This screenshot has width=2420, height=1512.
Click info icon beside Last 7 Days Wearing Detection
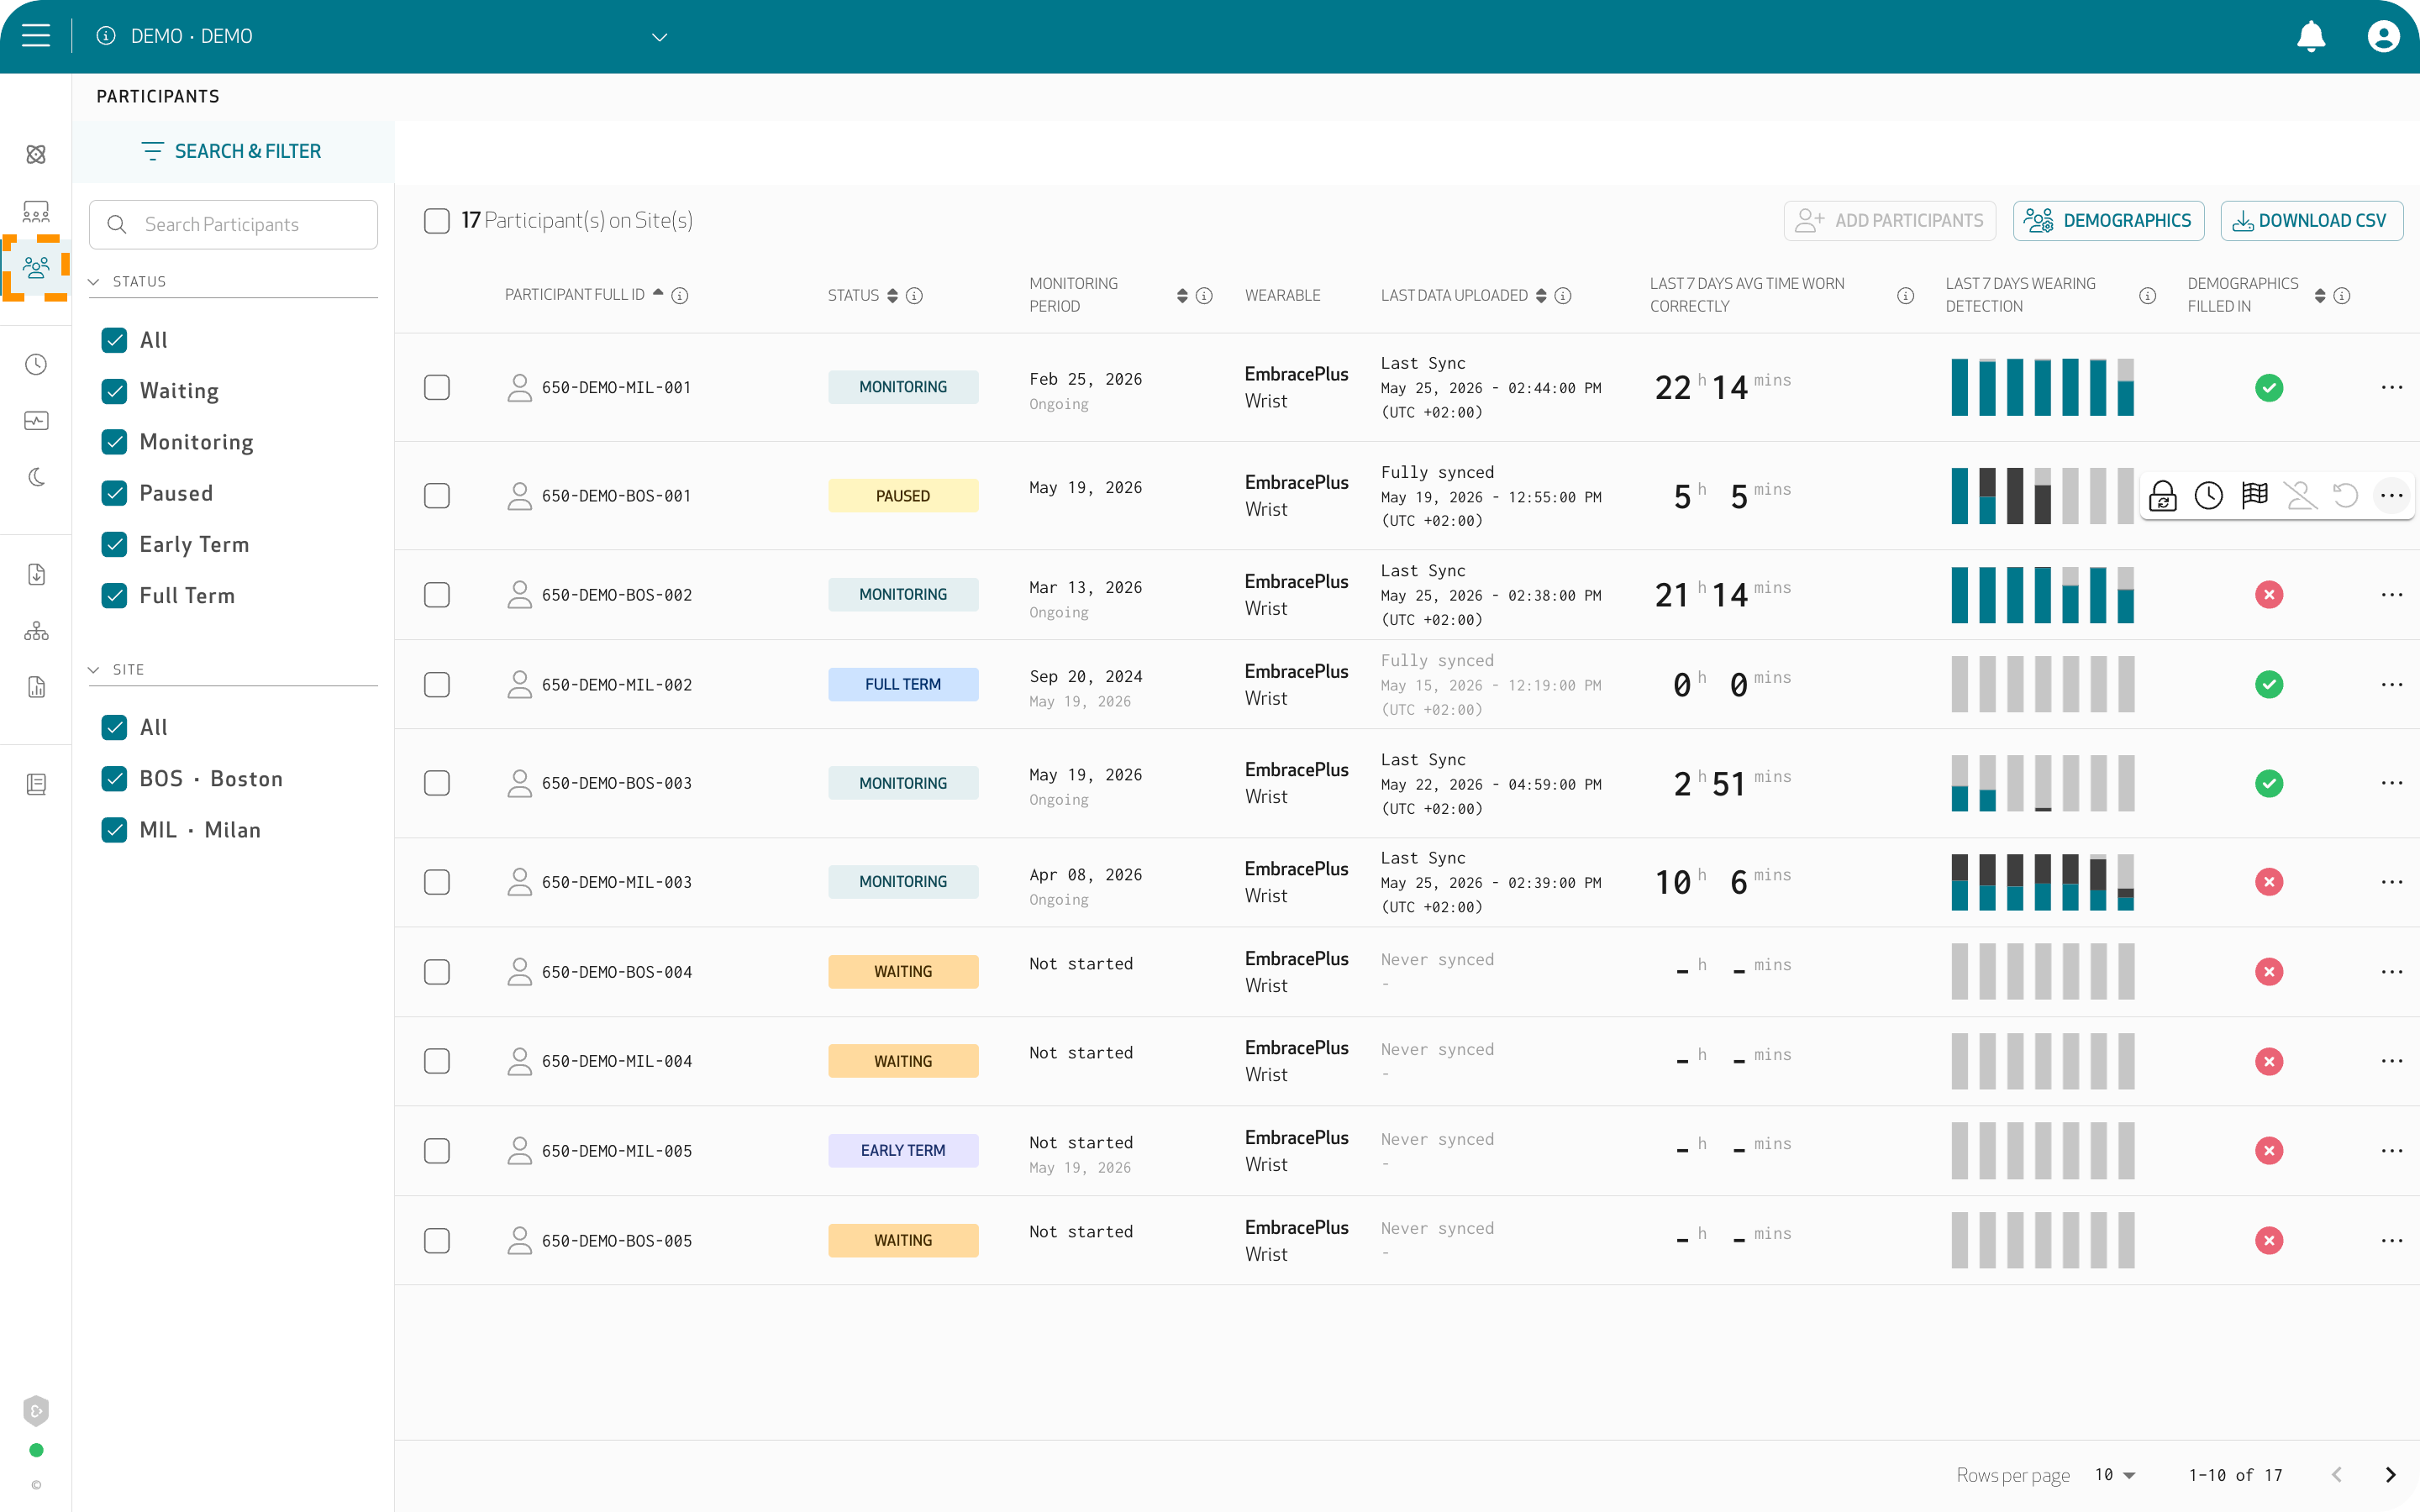[x=2147, y=295]
